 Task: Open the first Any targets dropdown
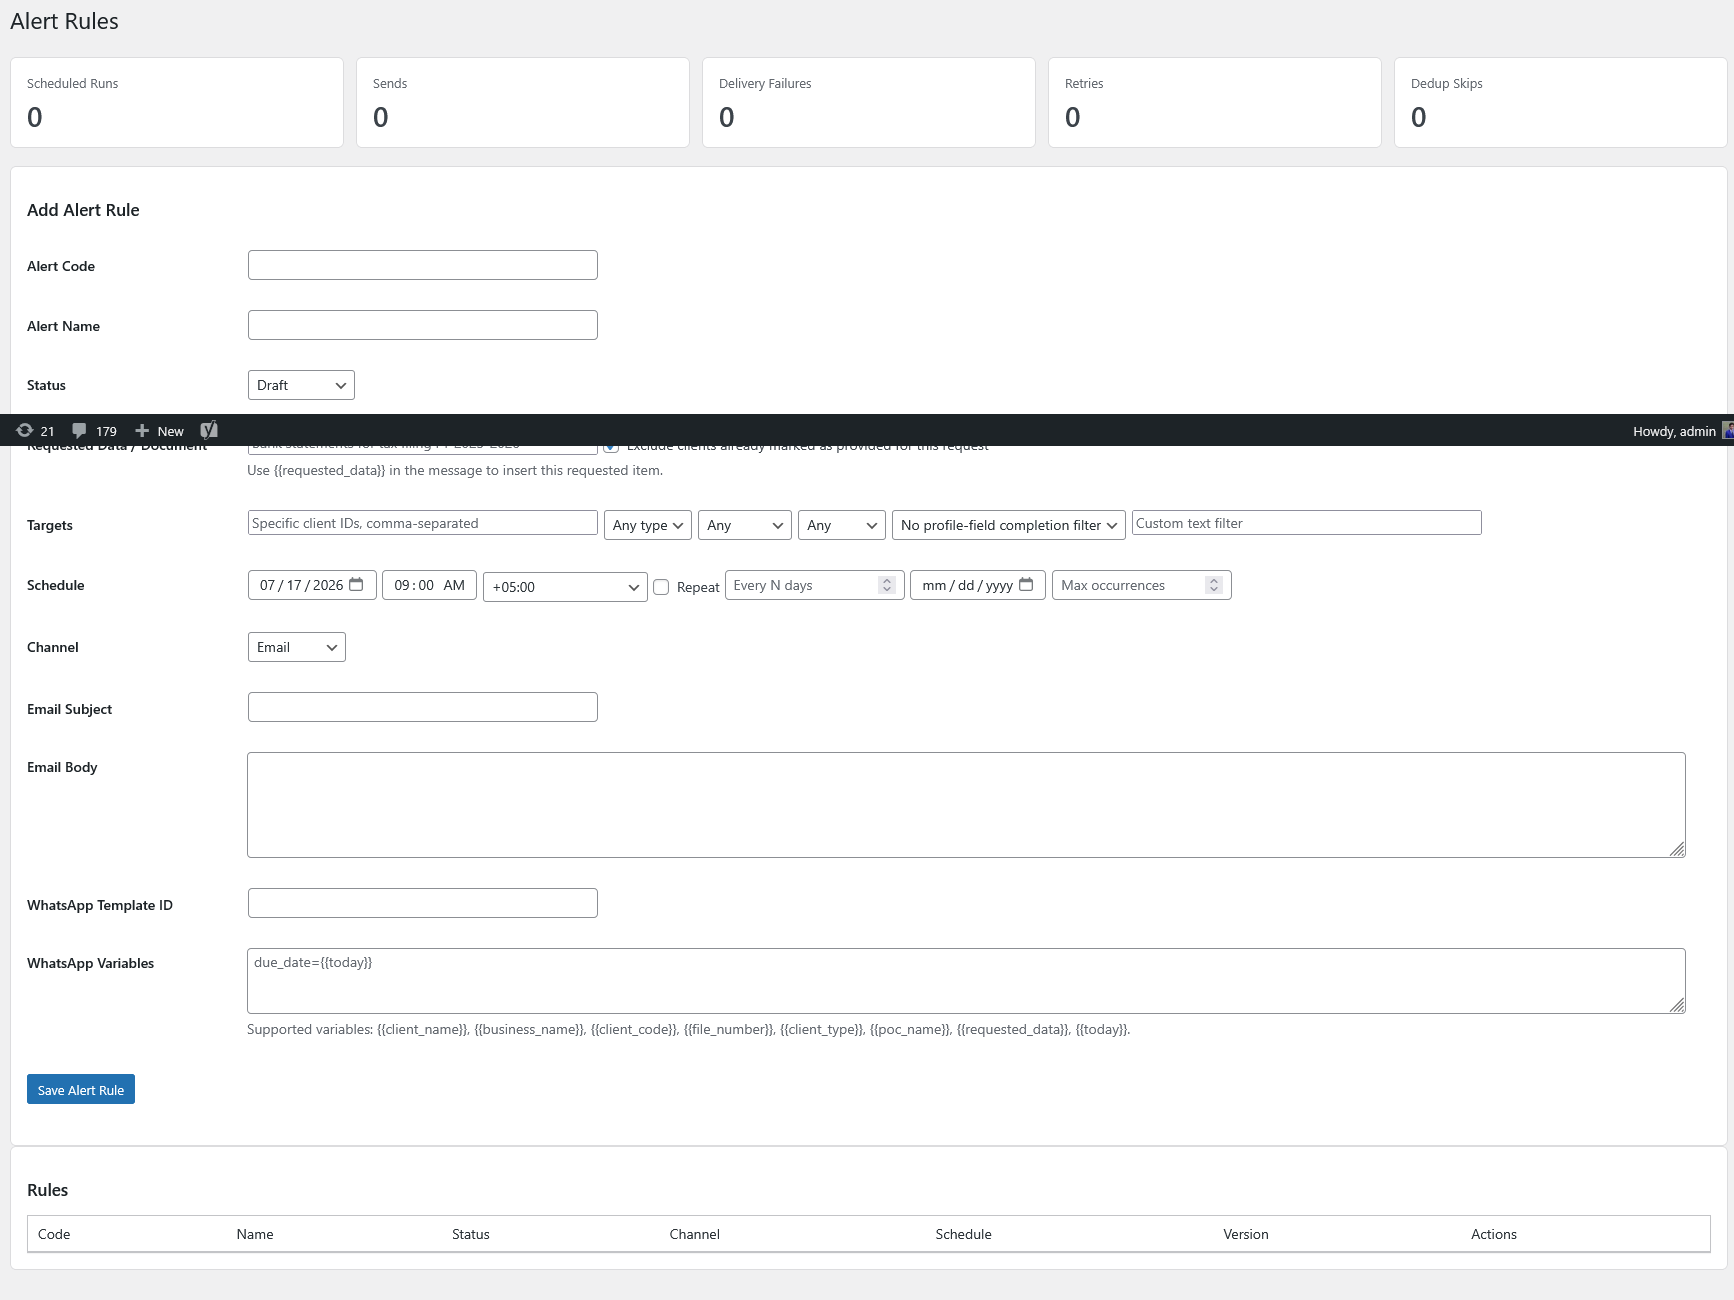click(745, 525)
